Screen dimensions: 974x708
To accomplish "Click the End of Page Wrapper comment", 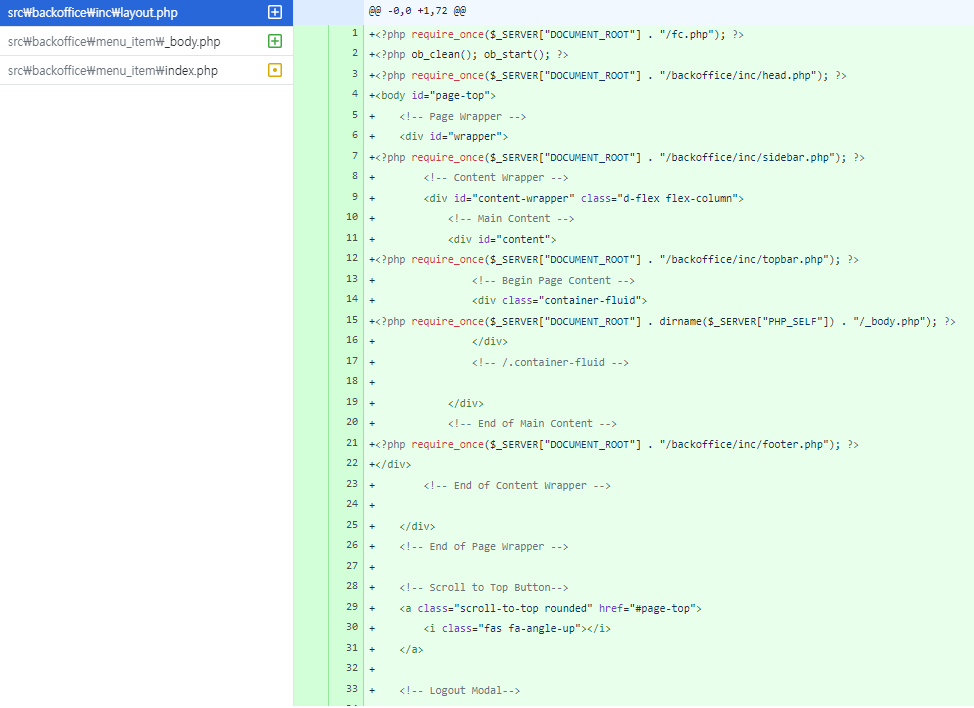I will click(484, 547).
